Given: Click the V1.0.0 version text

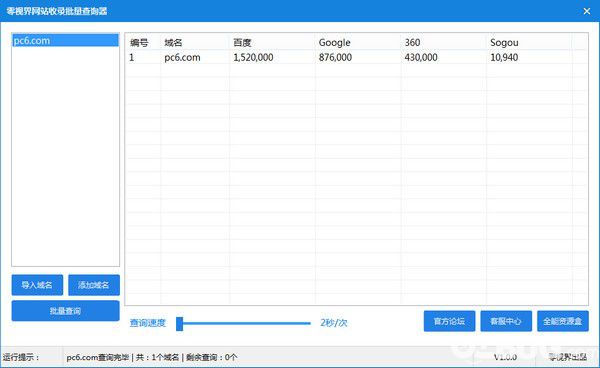Looking at the screenshot, I should pos(505,357).
